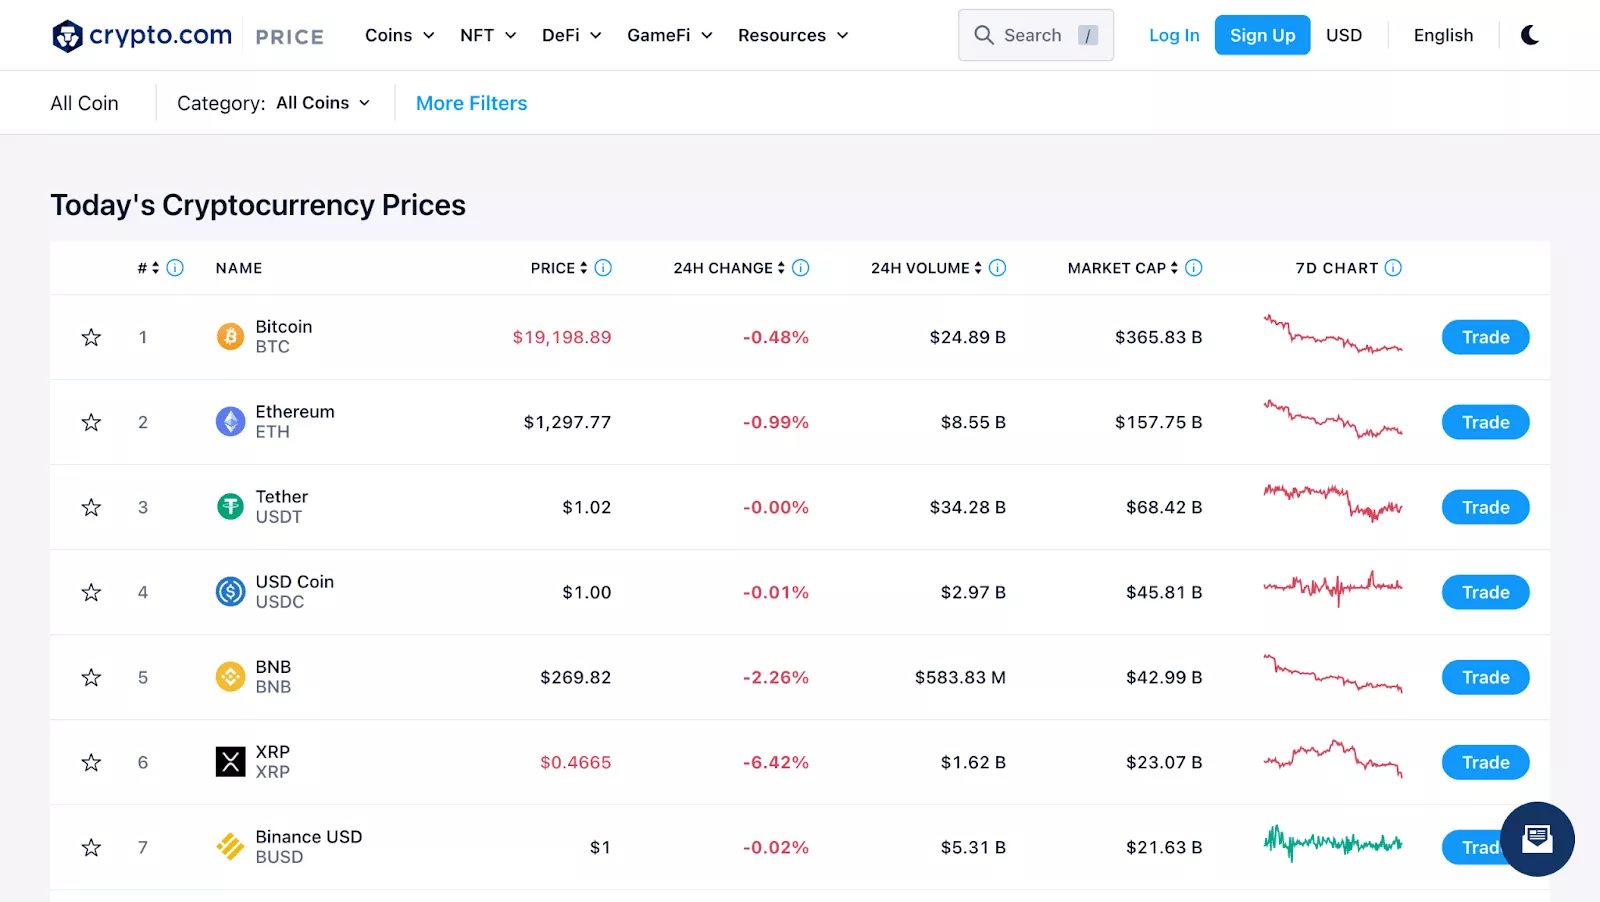
Task: Show info icon for Market Cap
Action: pos(1194,268)
